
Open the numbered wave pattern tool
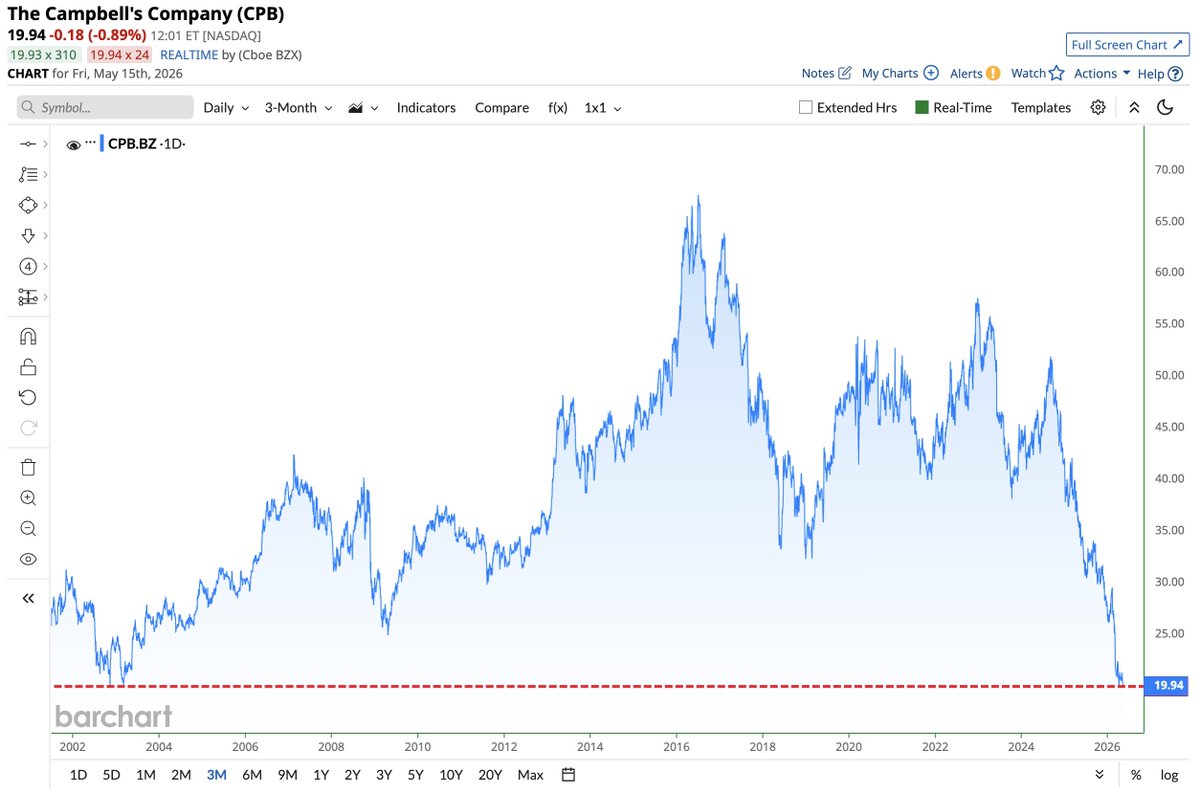[28, 267]
